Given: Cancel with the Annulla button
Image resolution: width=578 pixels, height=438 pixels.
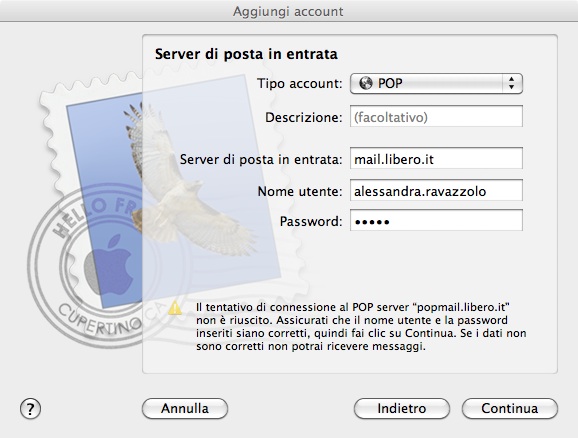Looking at the screenshot, I should click(185, 409).
